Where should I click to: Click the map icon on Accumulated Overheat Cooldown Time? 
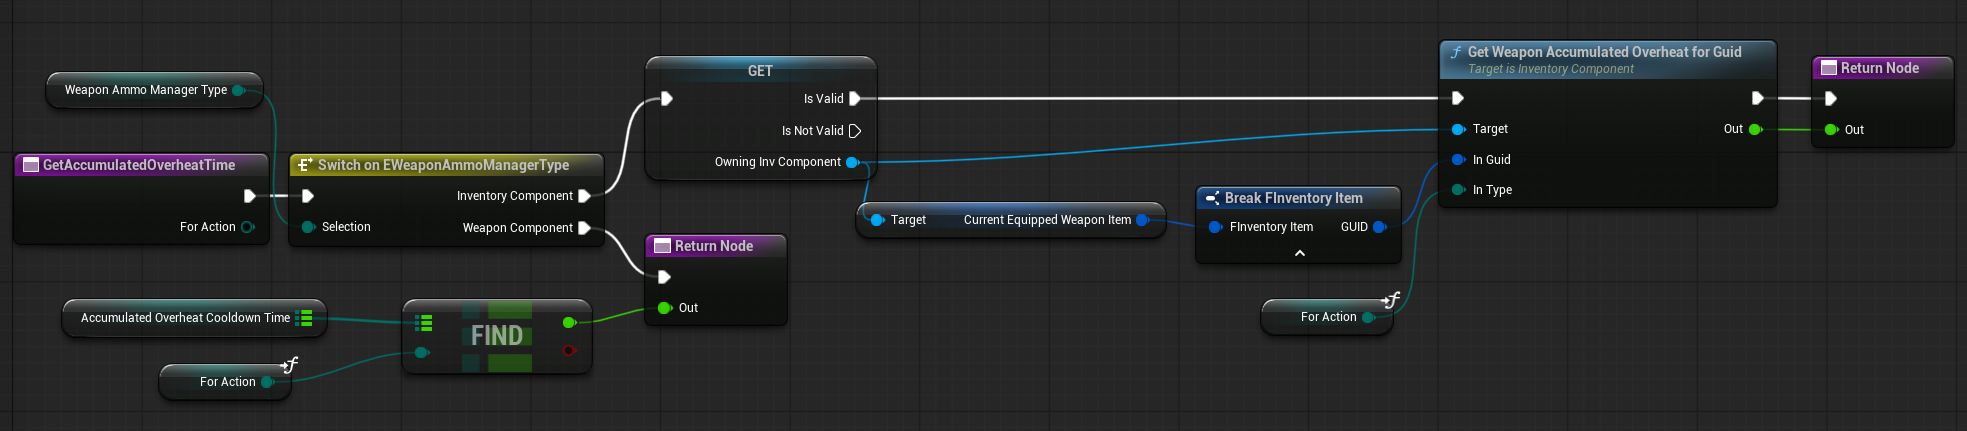click(x=305, y=318)
